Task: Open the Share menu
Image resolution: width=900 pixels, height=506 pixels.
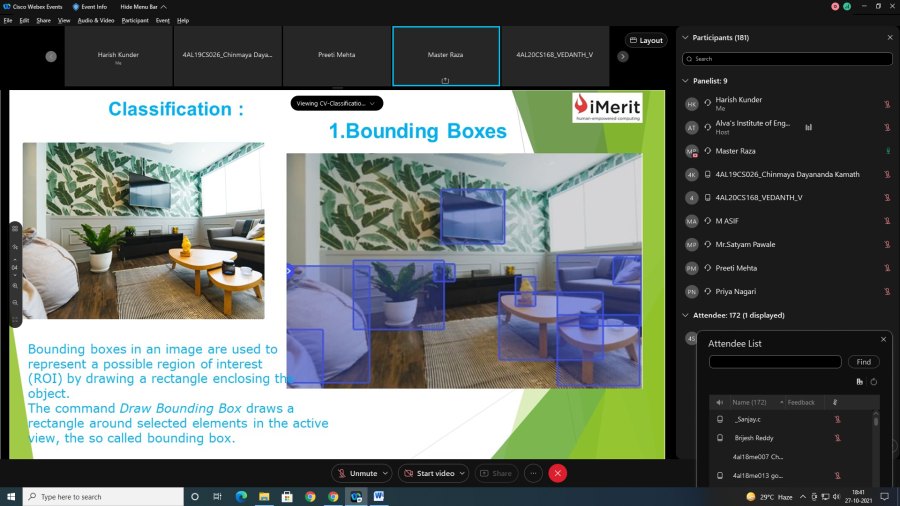Action: click(x=44, y=21)
